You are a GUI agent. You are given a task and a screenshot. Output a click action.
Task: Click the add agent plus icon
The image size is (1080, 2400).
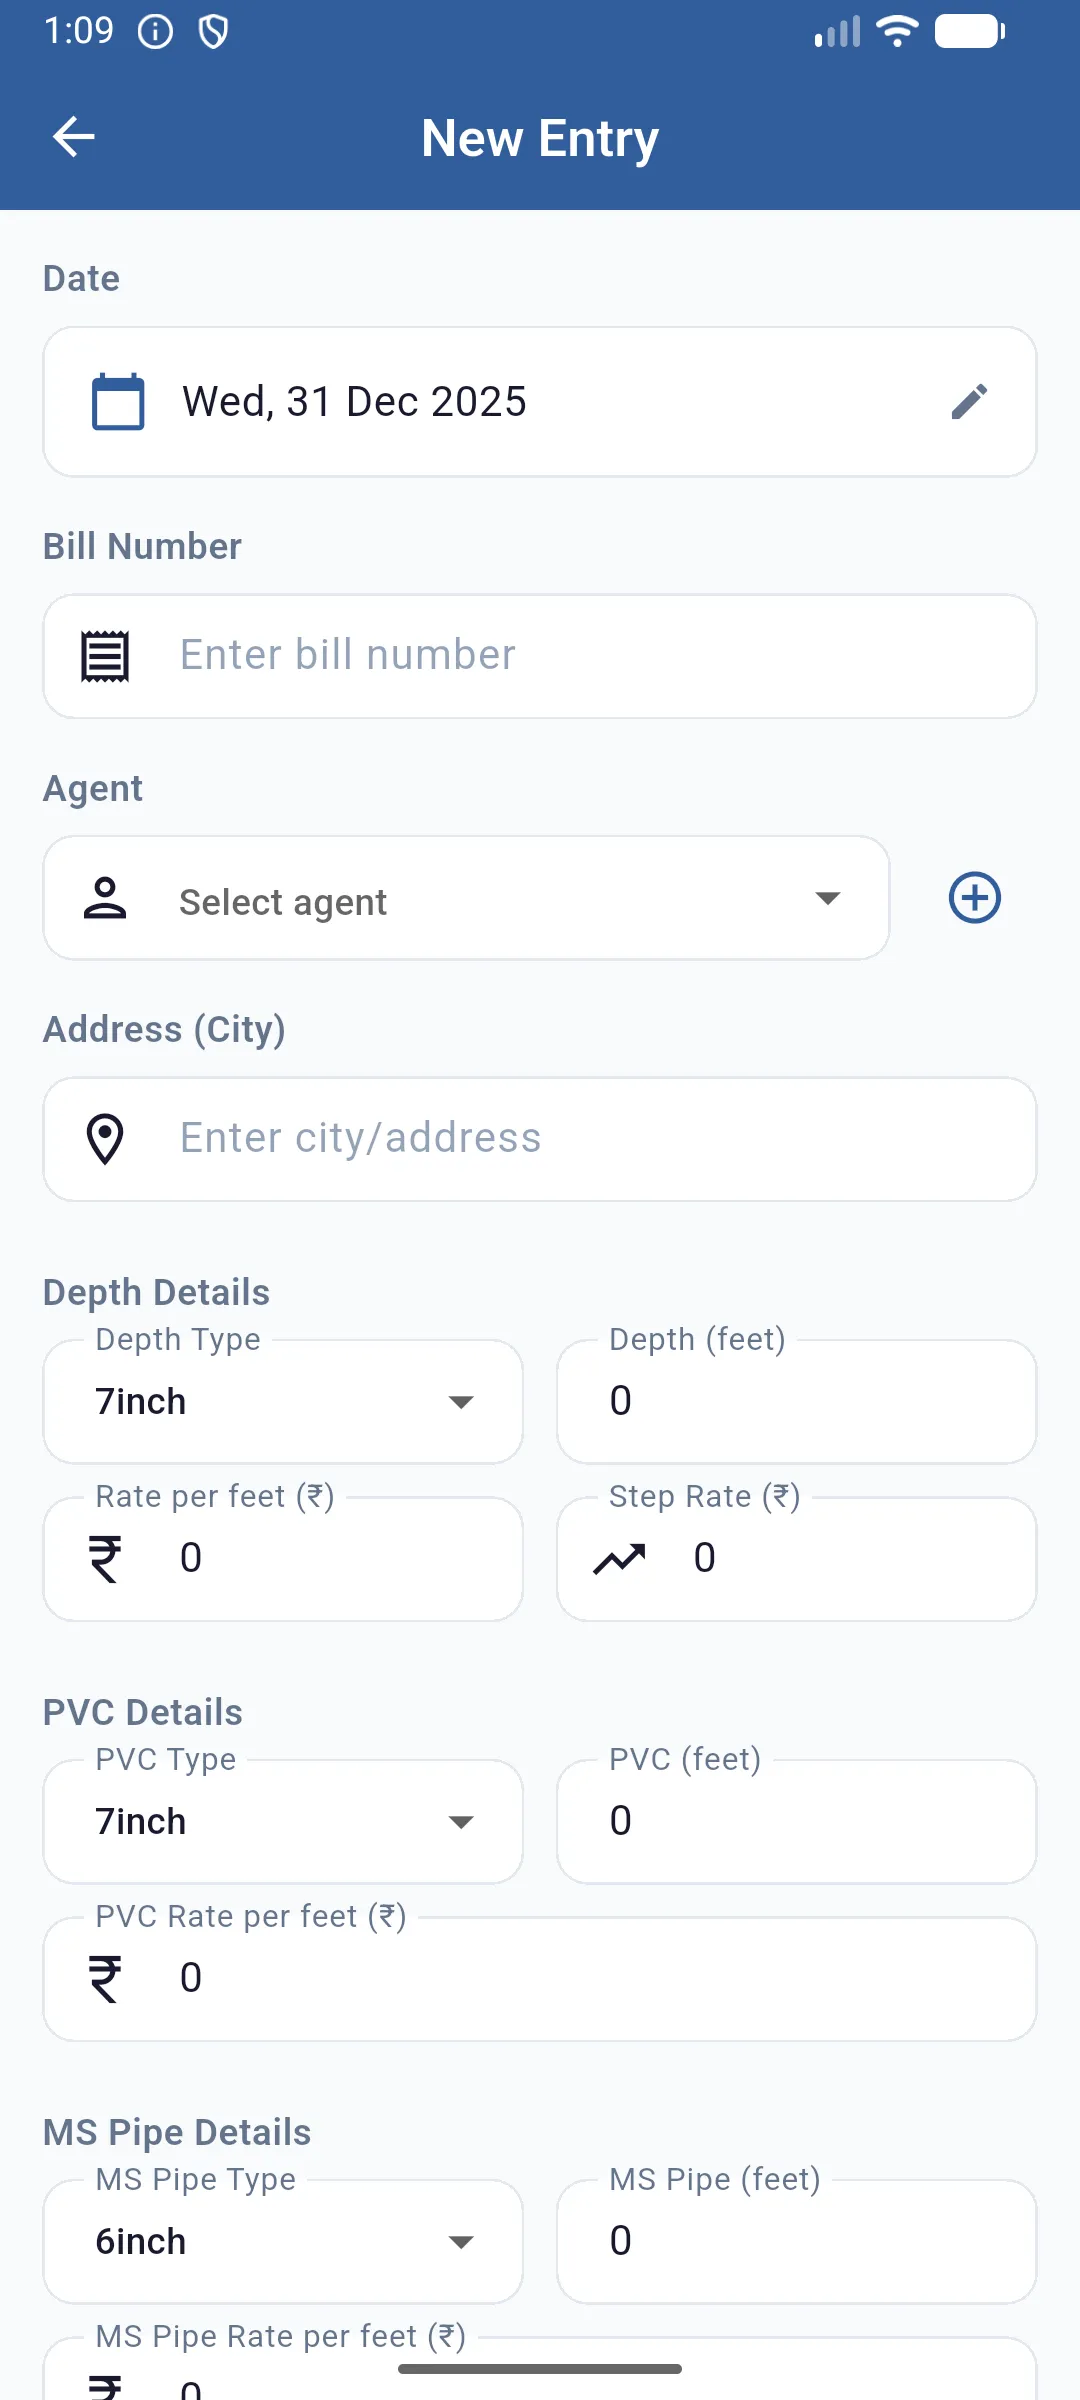pyautogui.click(x=974, y=898)
